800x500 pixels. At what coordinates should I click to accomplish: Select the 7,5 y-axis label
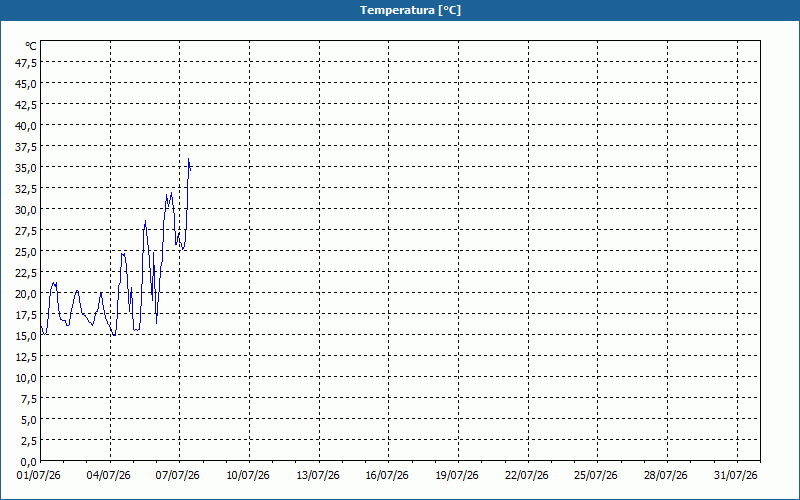[29, 398]
